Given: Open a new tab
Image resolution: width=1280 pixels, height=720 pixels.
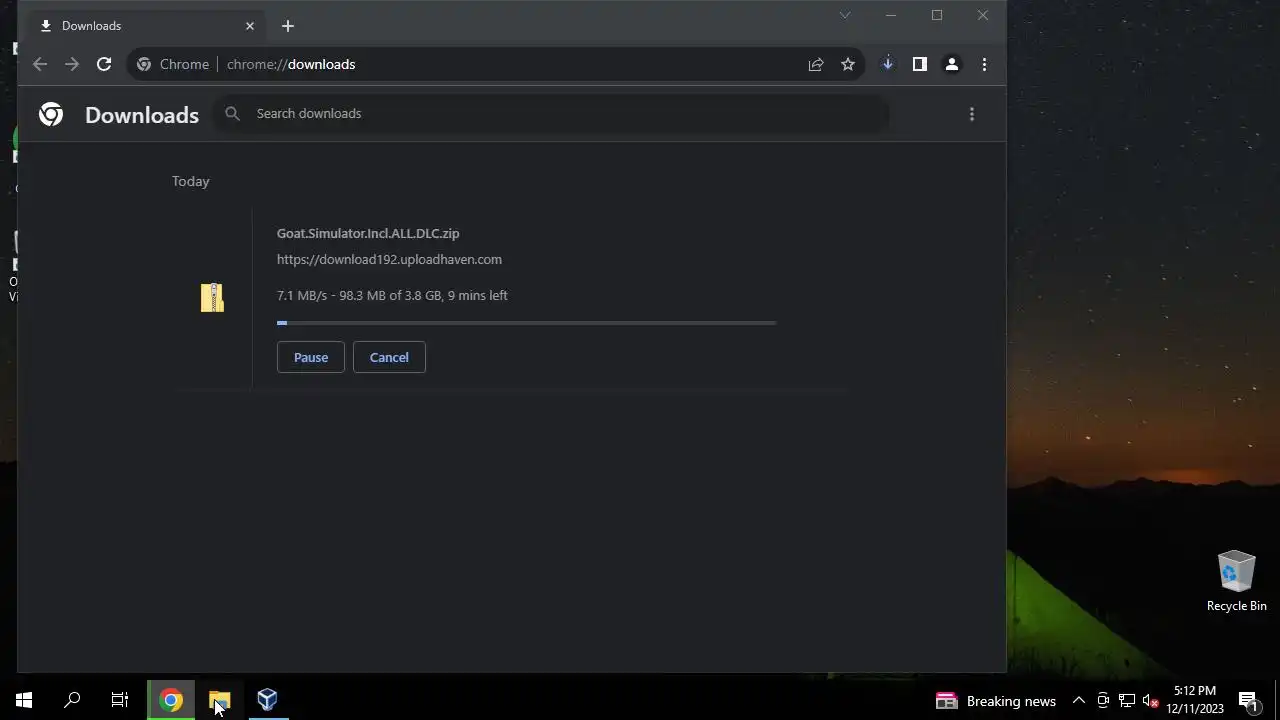Looking at the screenshot, I should point(288,26).
